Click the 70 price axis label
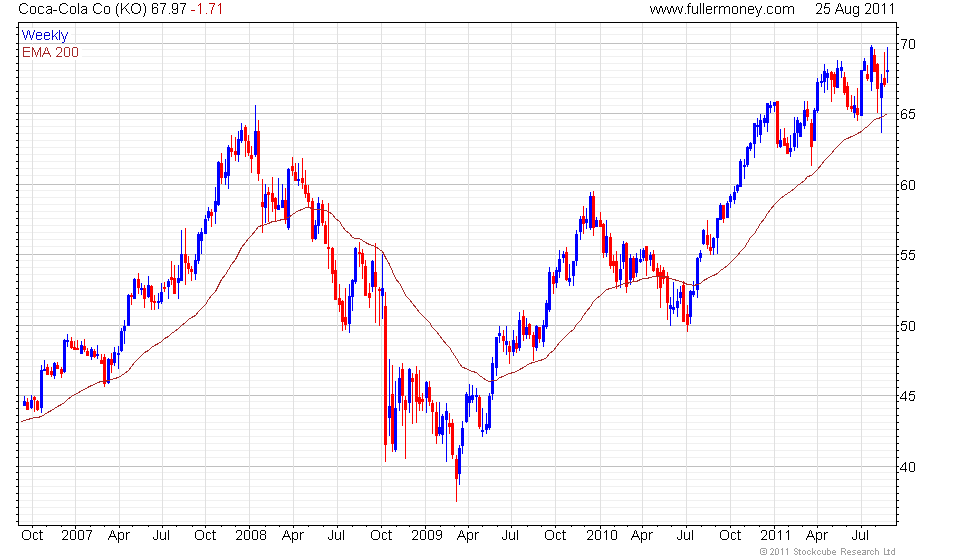Viewport: 980px width, 560px height. click(x=908, y=44)
